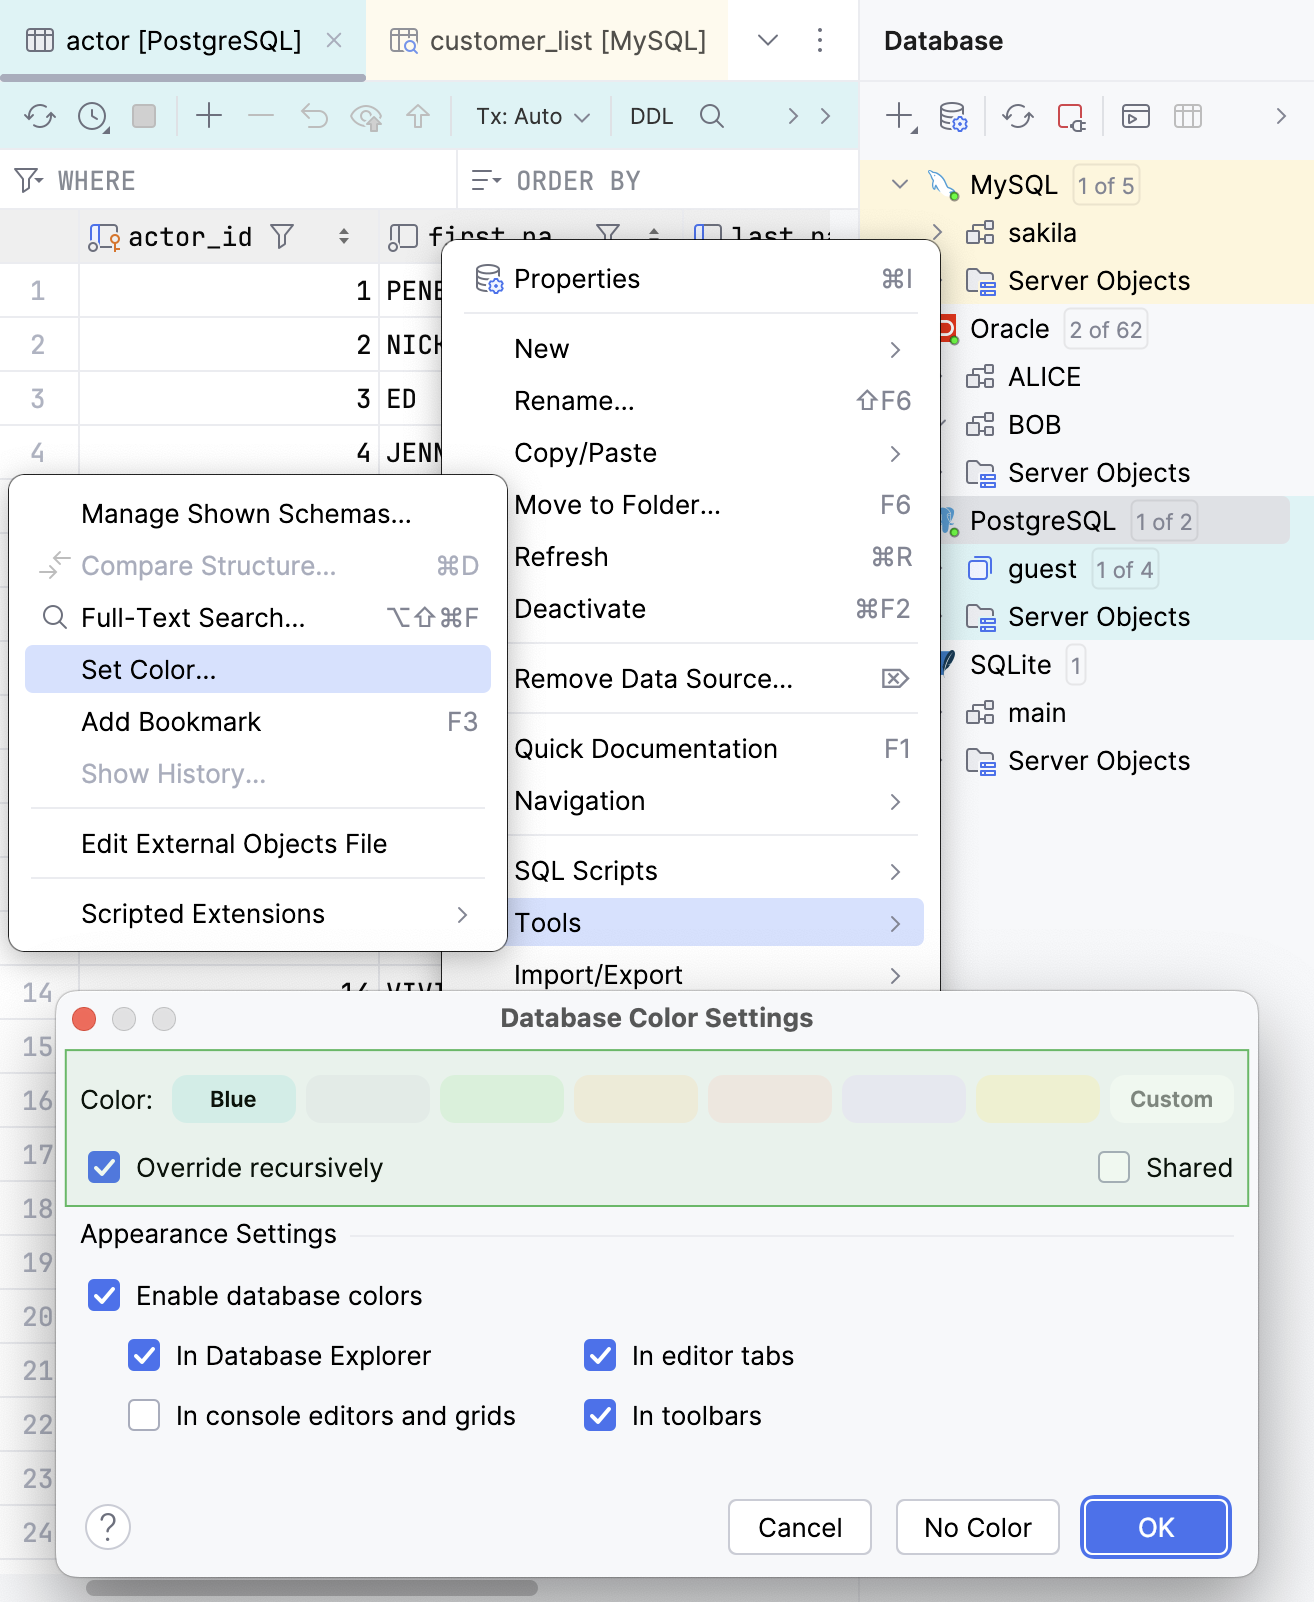The image size is (1314, 1602).
Task: Click the help question mark button
Action: click(x=108, y=1527)
